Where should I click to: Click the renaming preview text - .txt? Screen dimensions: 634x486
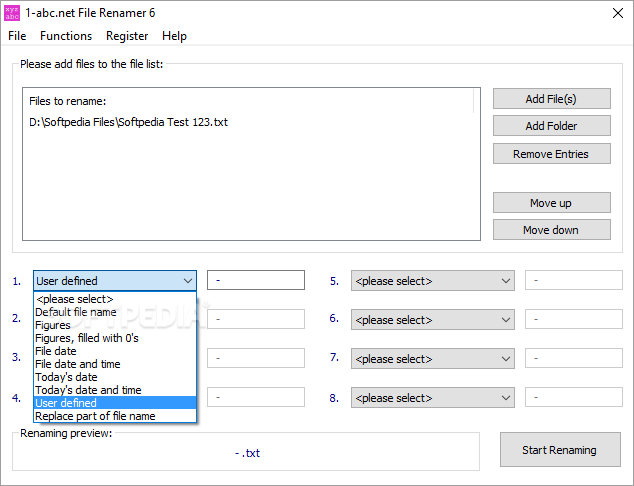247,453
